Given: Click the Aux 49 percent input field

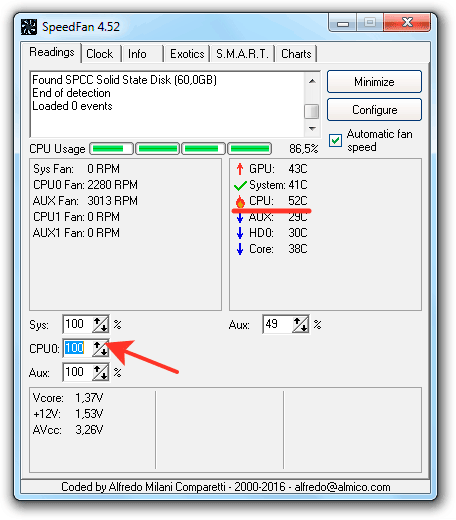Looking at the screenshot, I should point(277,324).
